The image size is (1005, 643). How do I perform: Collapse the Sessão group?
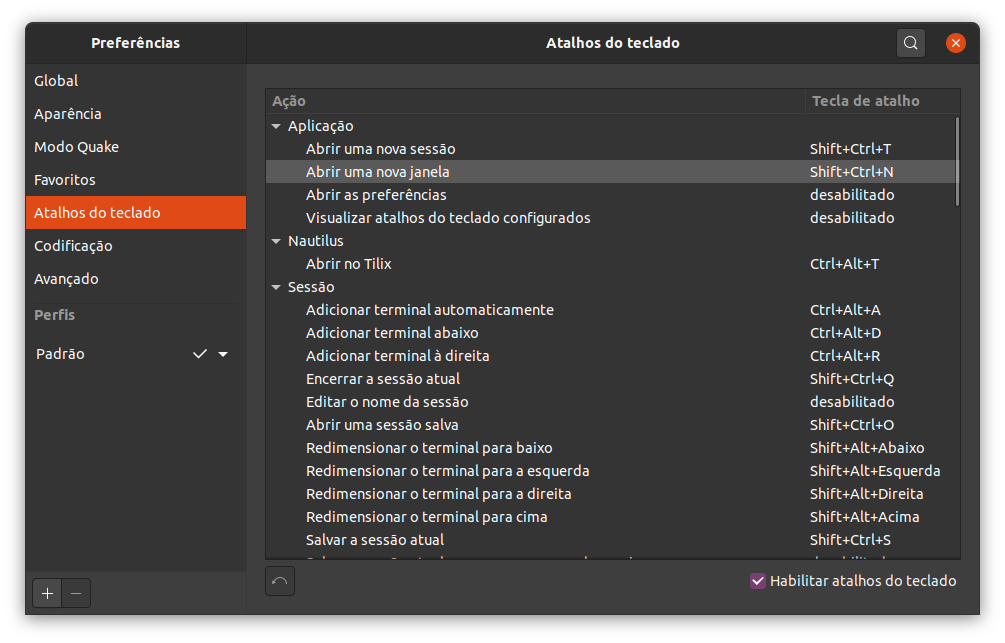click(276, 287)
